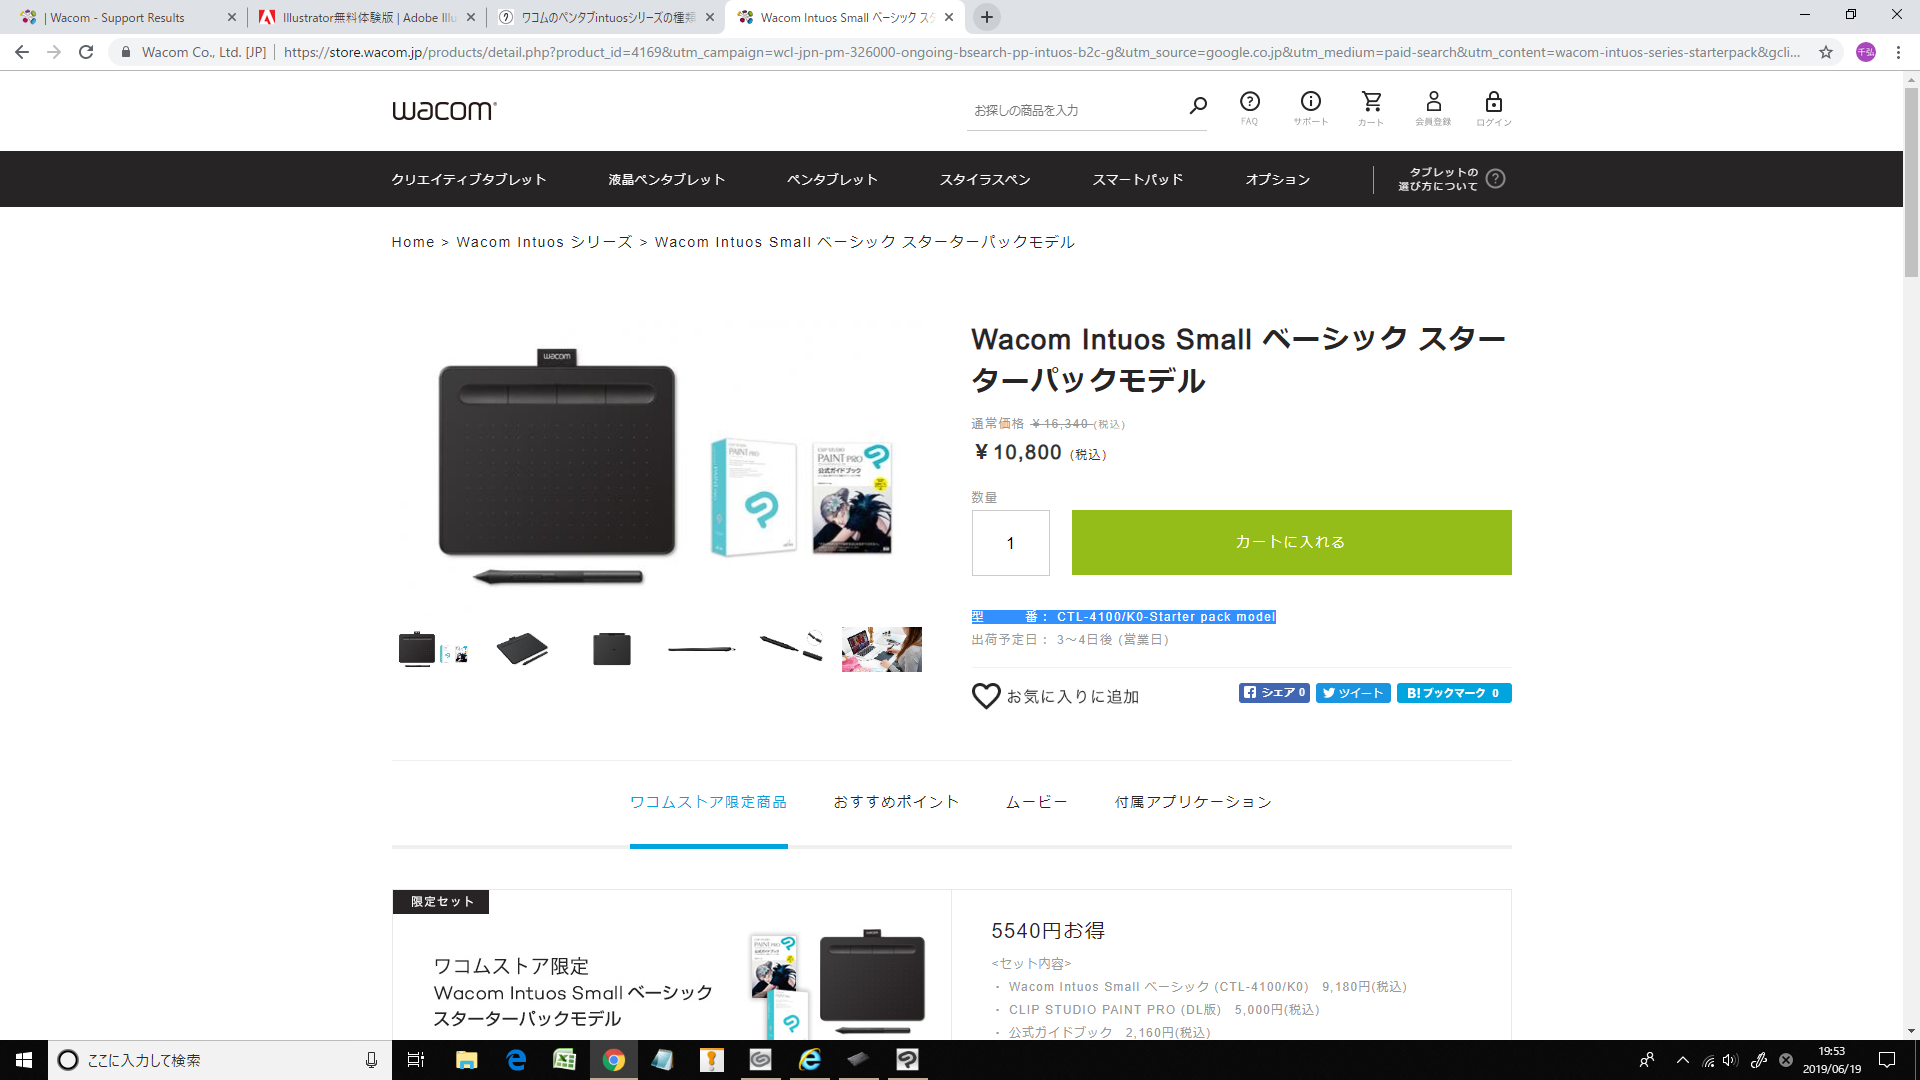The image size is (1920, 1080).
Task: Switch to the 付属アプリケーション tab
Action: pyautogui.click(x=1193, y=802)
